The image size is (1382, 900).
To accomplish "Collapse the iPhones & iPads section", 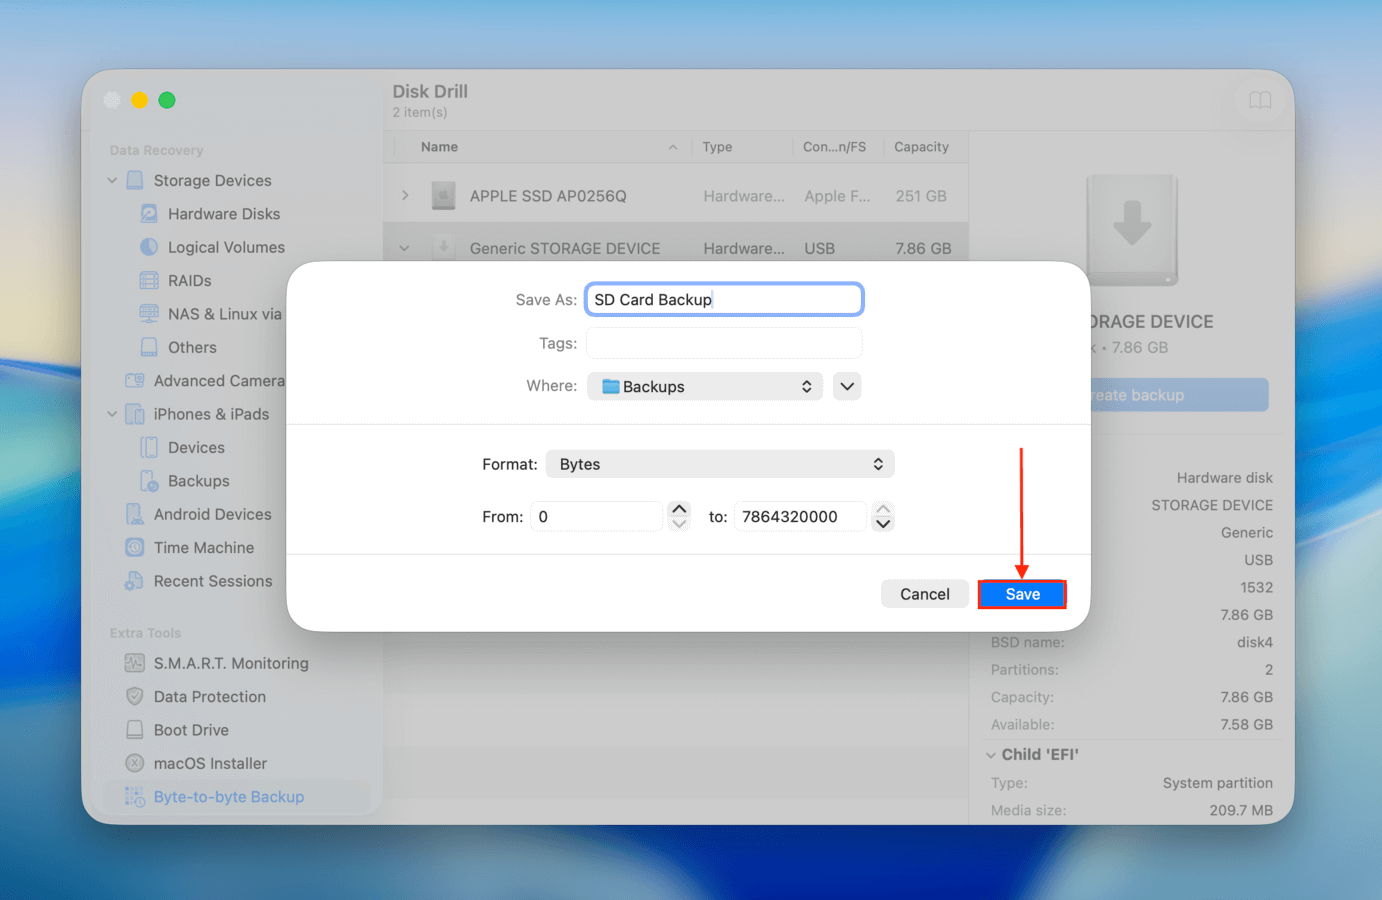I will (111, 413).
